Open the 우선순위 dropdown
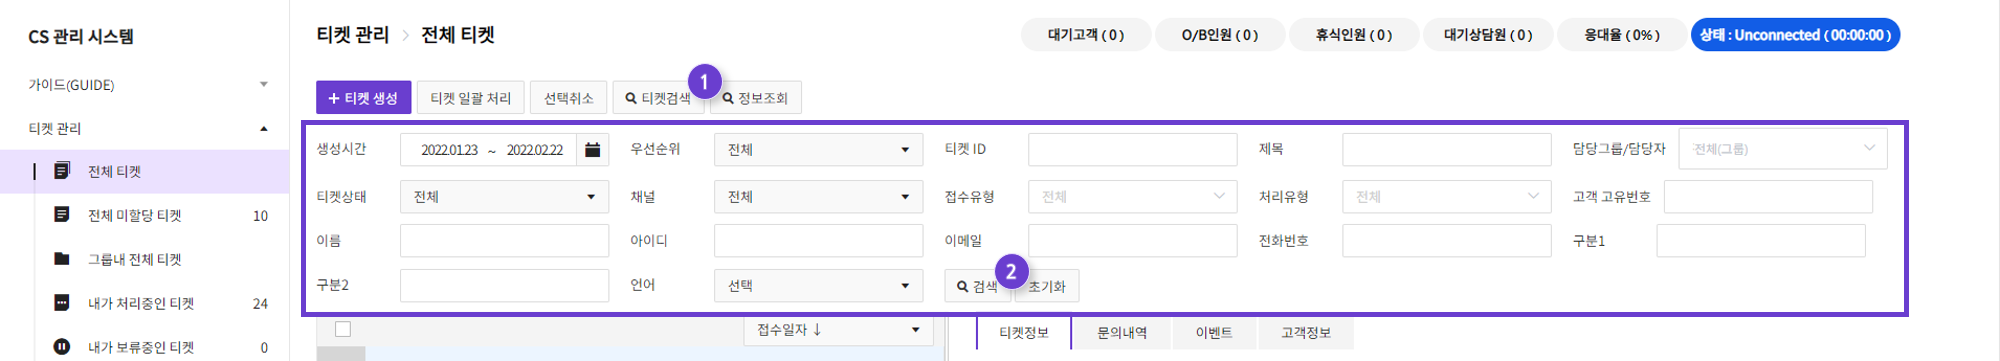This screenshot has height=361, width=2000. tap(818, 150)
